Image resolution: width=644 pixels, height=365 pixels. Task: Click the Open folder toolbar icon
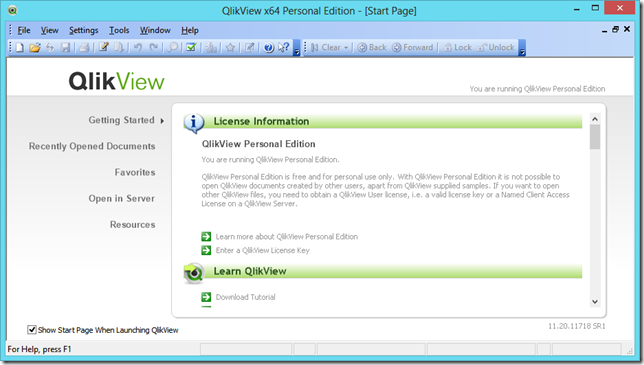coord(35,48)
